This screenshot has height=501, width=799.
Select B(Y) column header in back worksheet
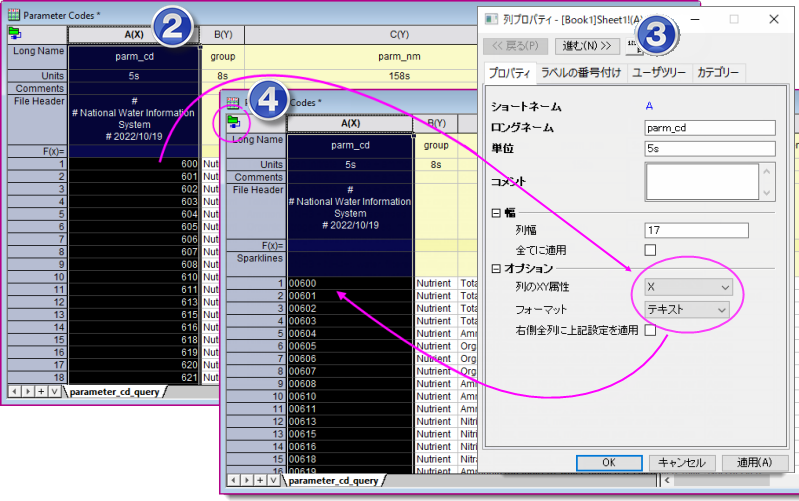click(223, 34)
